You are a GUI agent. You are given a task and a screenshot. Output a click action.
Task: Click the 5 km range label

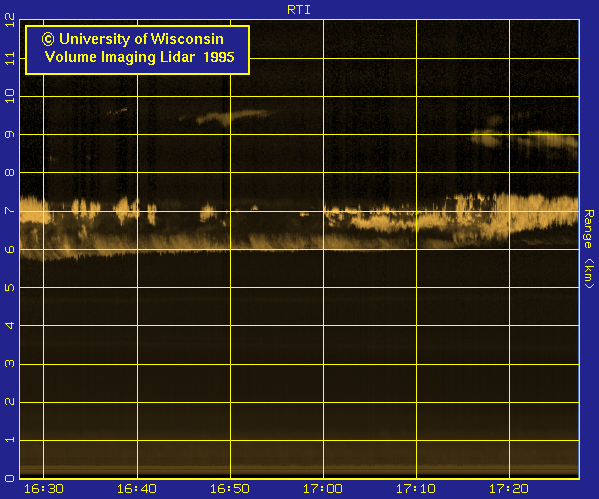[x=10, y=287]
